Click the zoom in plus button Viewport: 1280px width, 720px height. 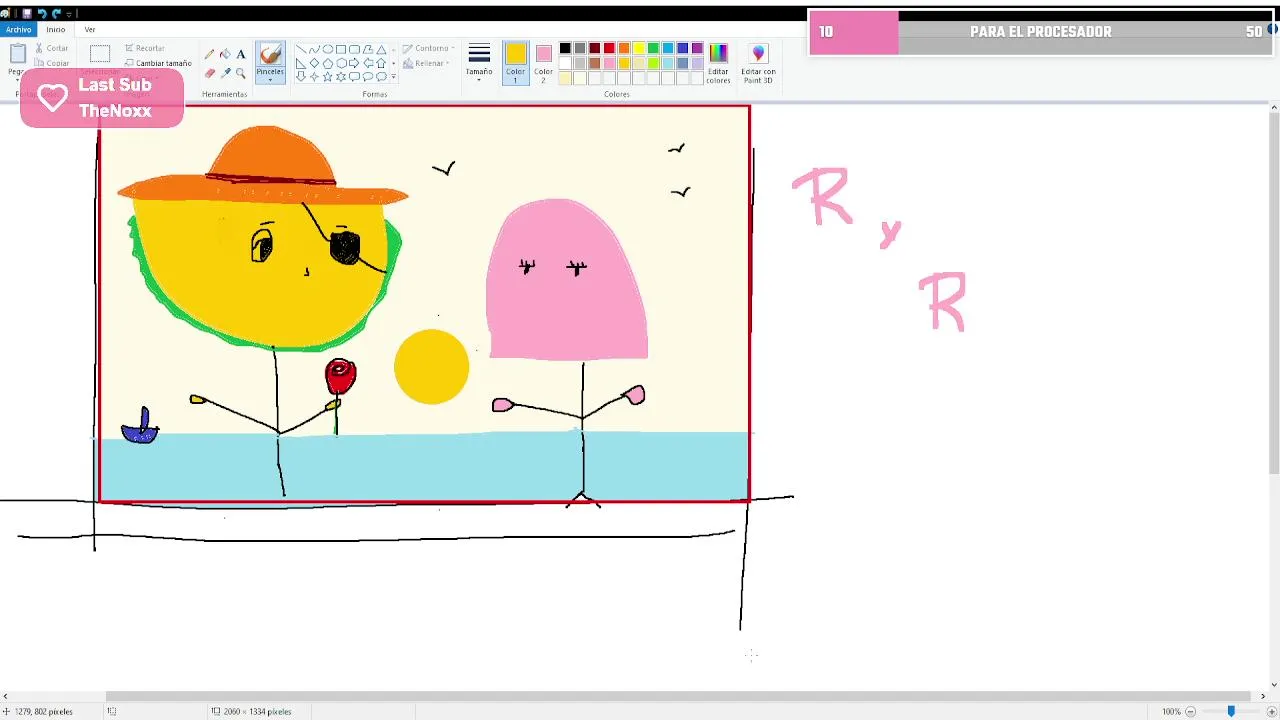pyautogui.click(x=1271, y=711)
